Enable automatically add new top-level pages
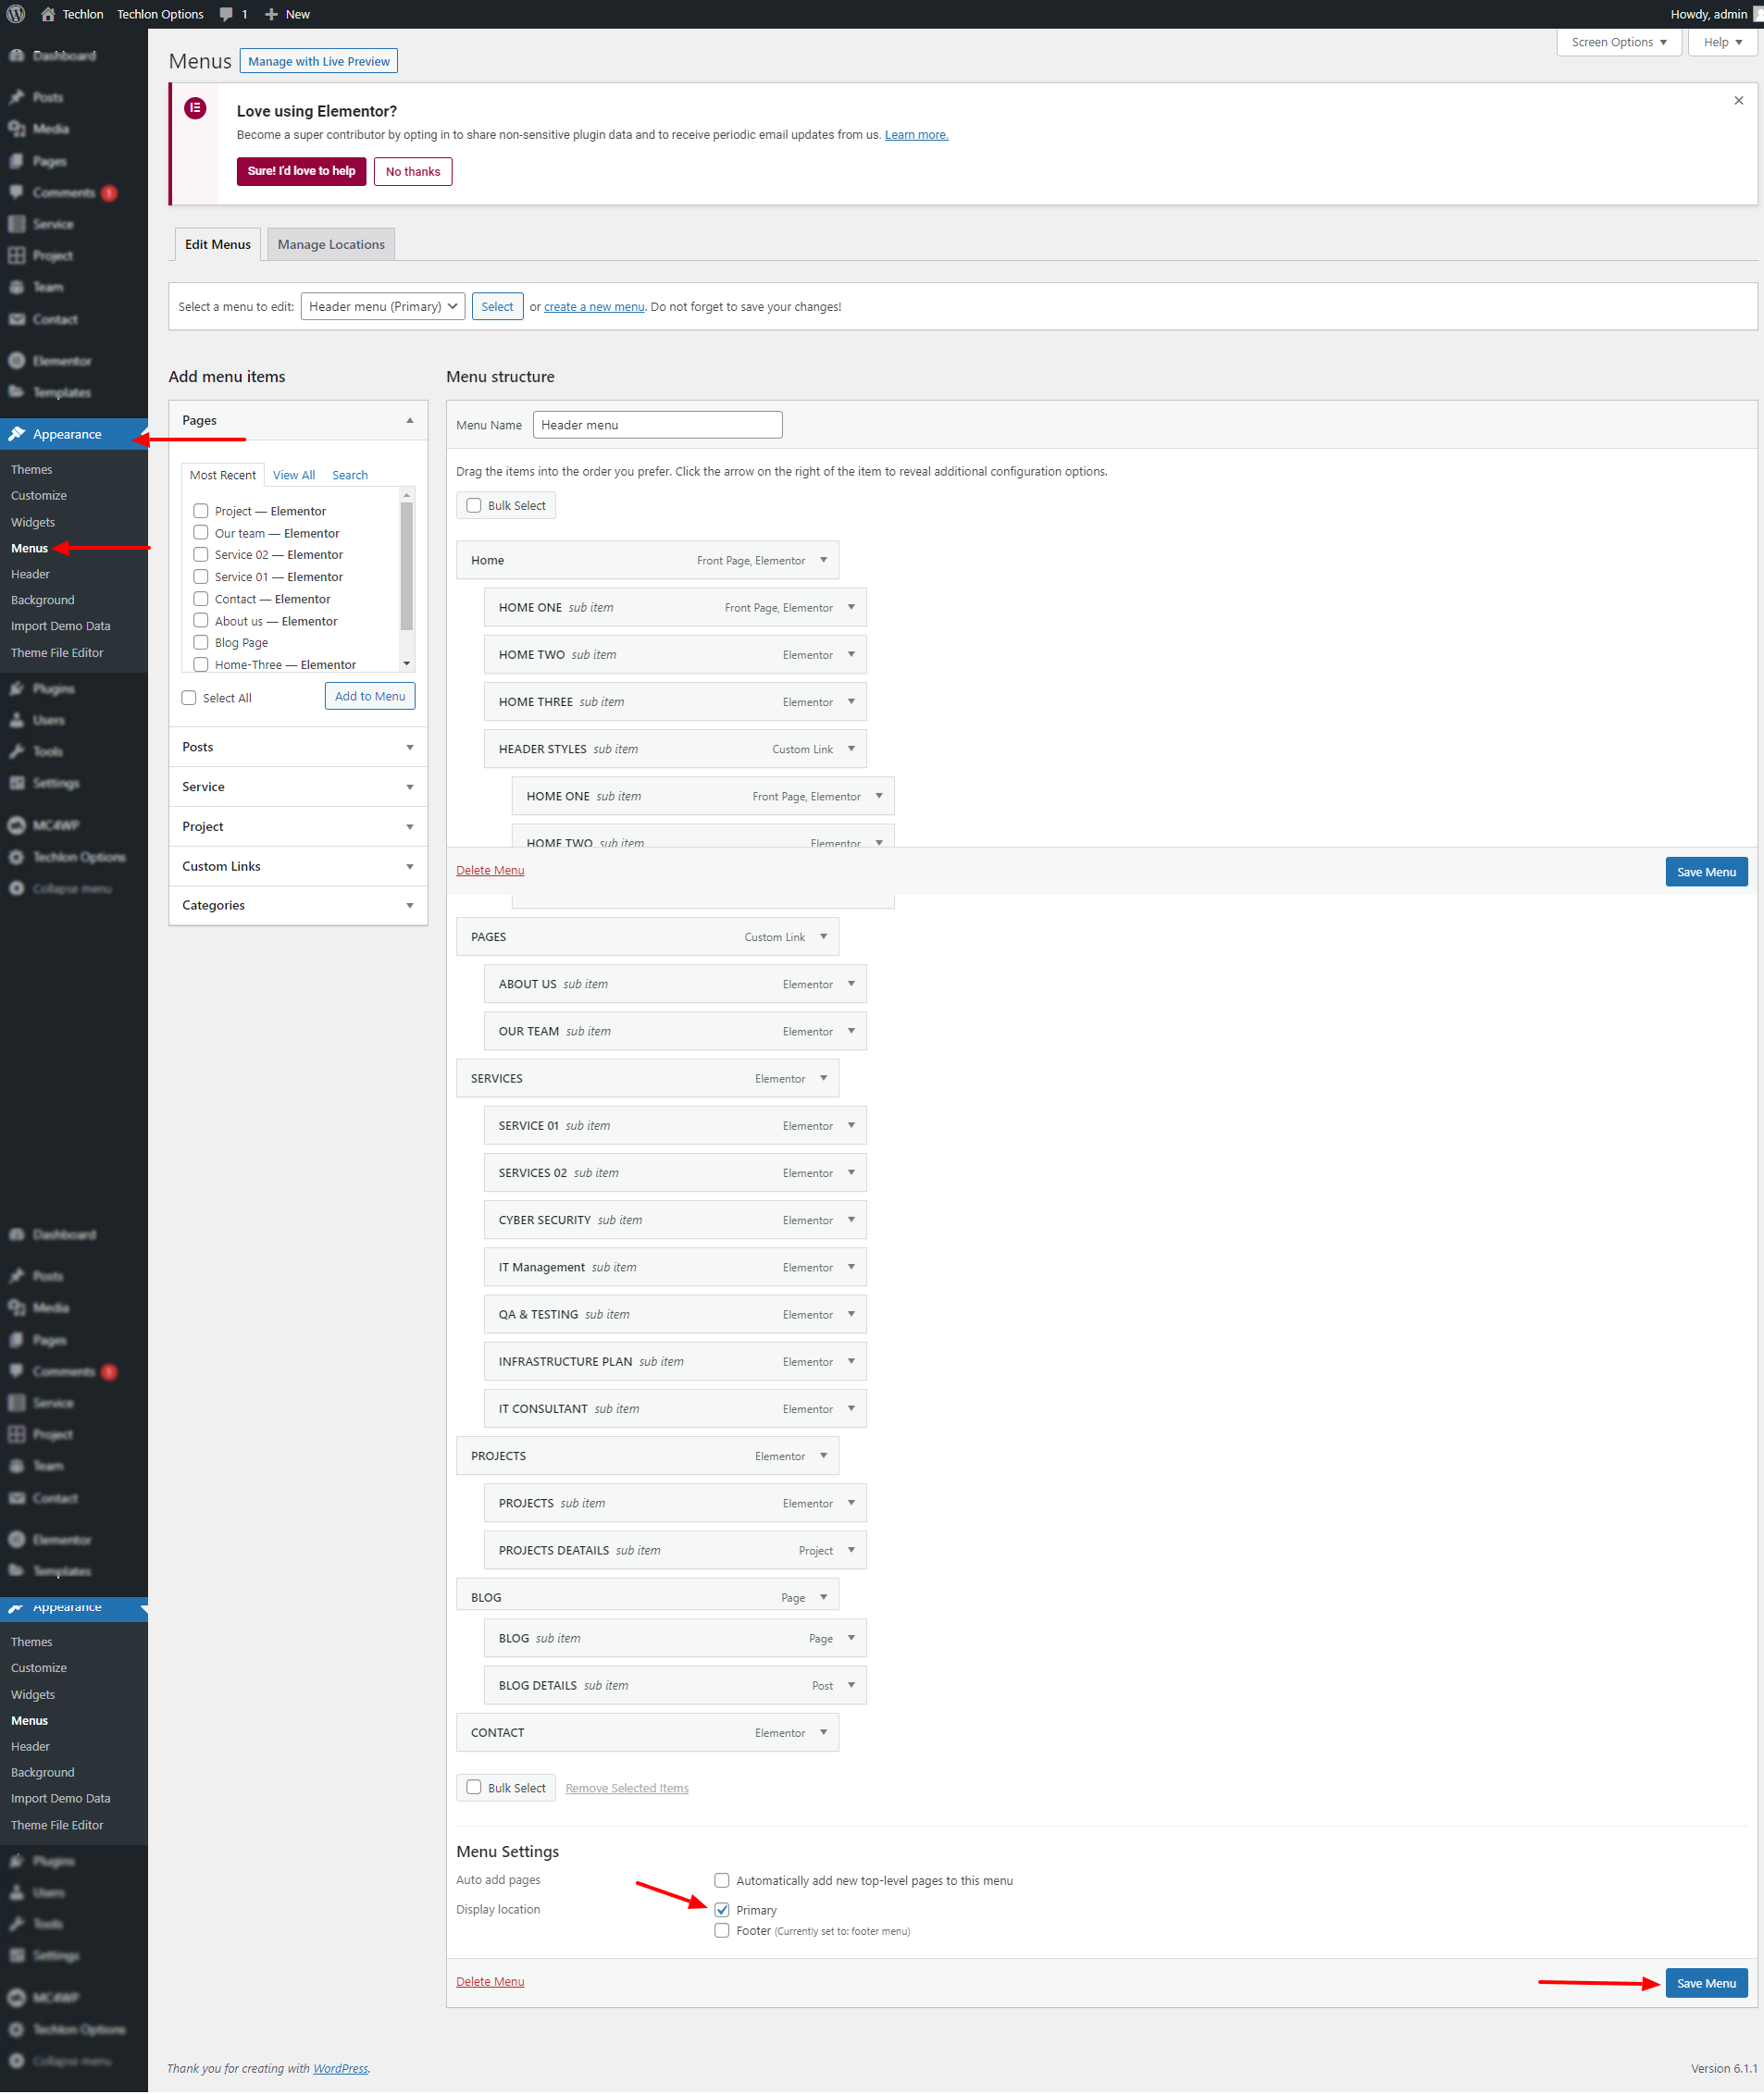 click(x=722, y=1880)
